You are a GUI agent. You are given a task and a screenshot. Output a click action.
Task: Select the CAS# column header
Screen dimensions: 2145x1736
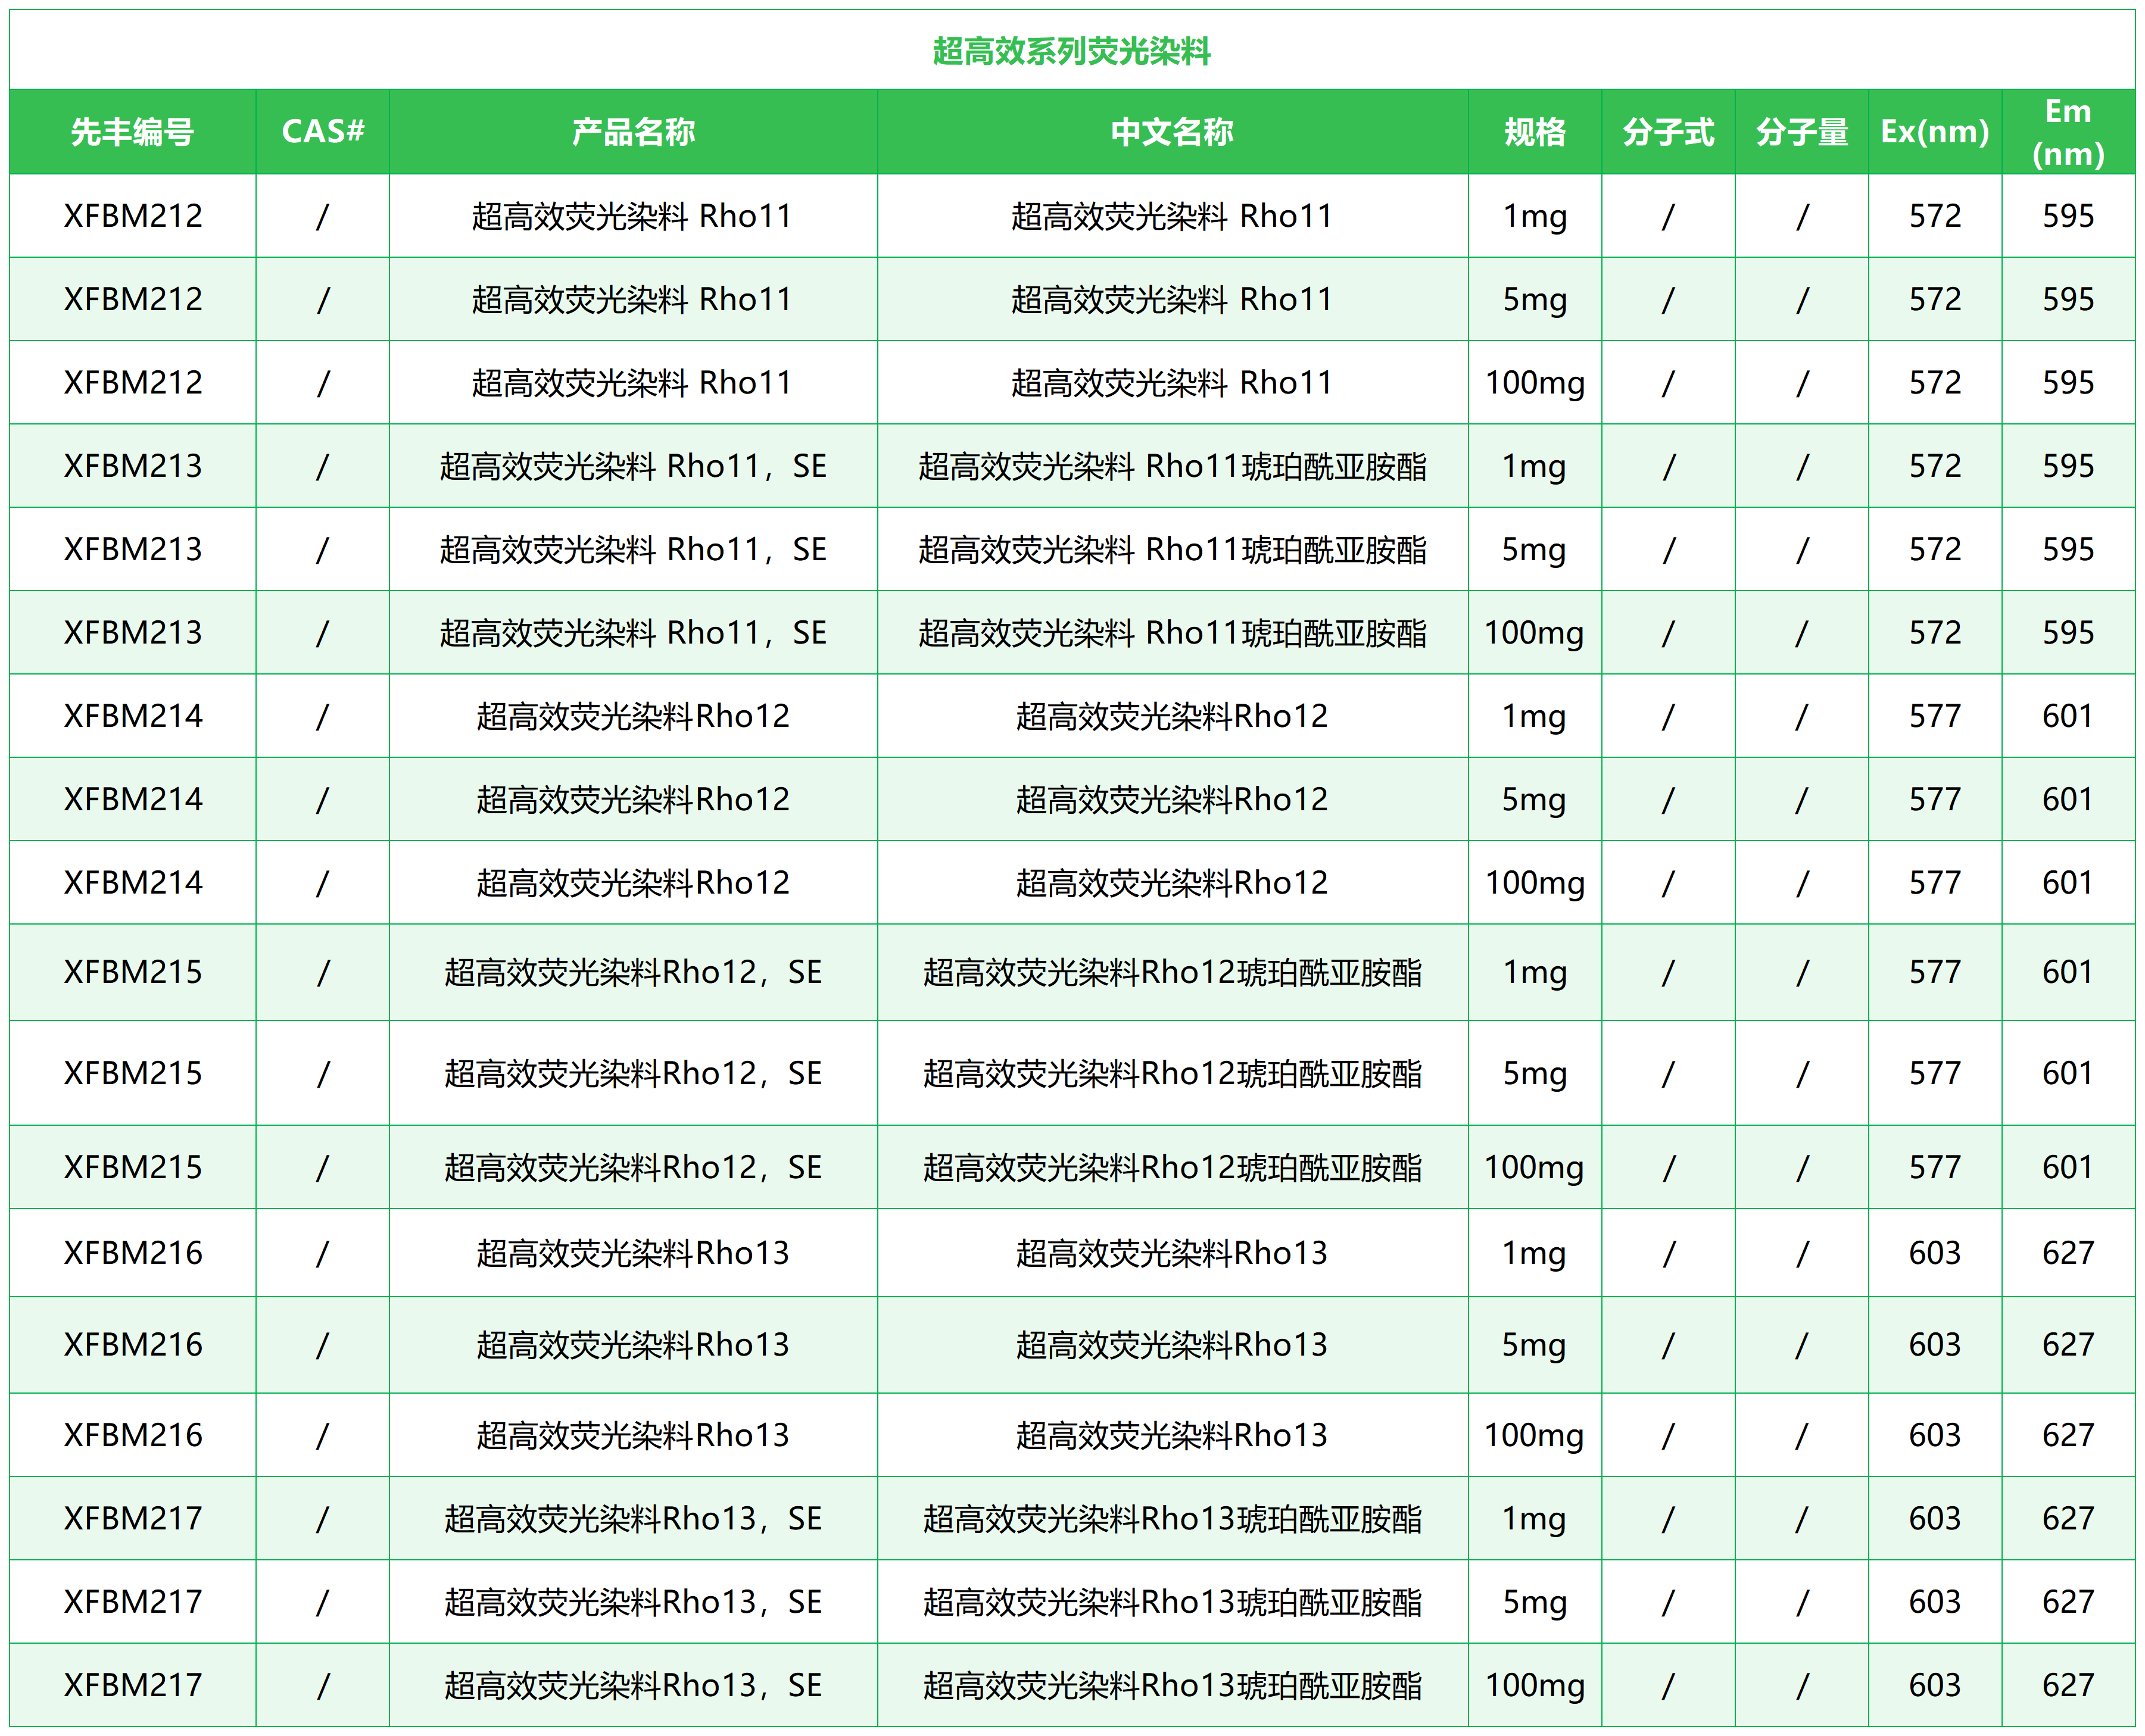tap(322, 131)
